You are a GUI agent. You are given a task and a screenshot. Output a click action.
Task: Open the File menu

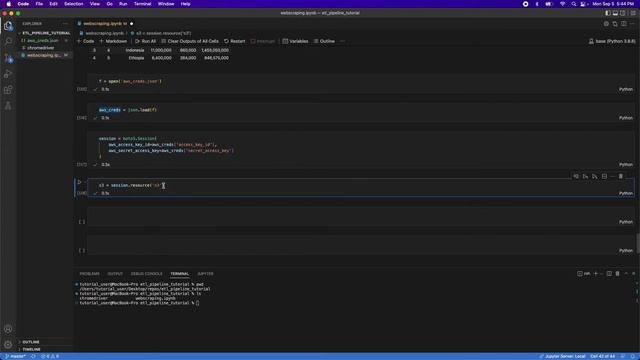click(39, 4)
